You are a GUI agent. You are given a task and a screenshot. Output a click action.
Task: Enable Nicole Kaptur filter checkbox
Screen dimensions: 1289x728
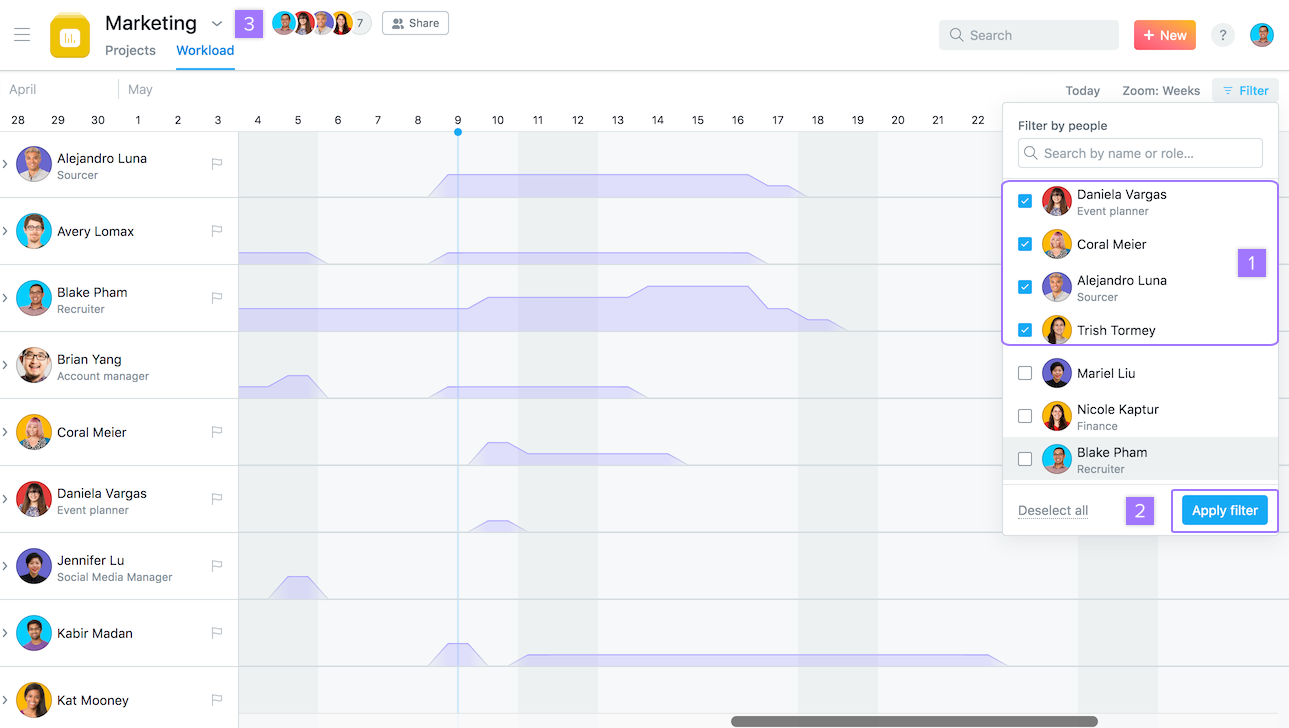pos(1025,416)
